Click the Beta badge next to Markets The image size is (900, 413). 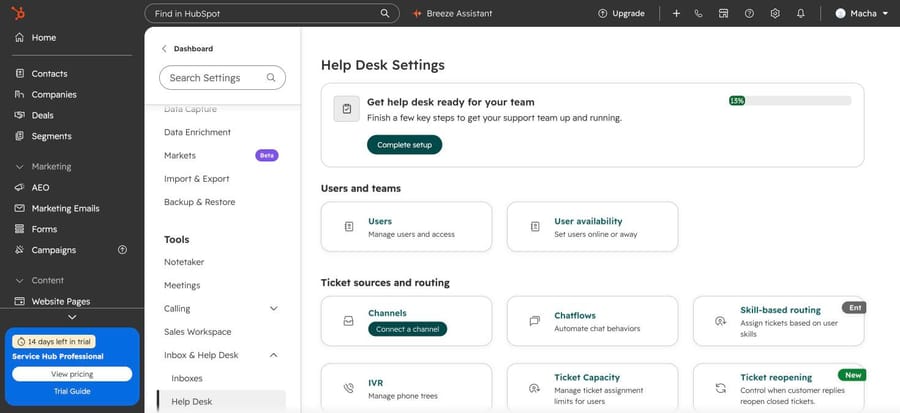pyautogui.click(x=267, y=155)
